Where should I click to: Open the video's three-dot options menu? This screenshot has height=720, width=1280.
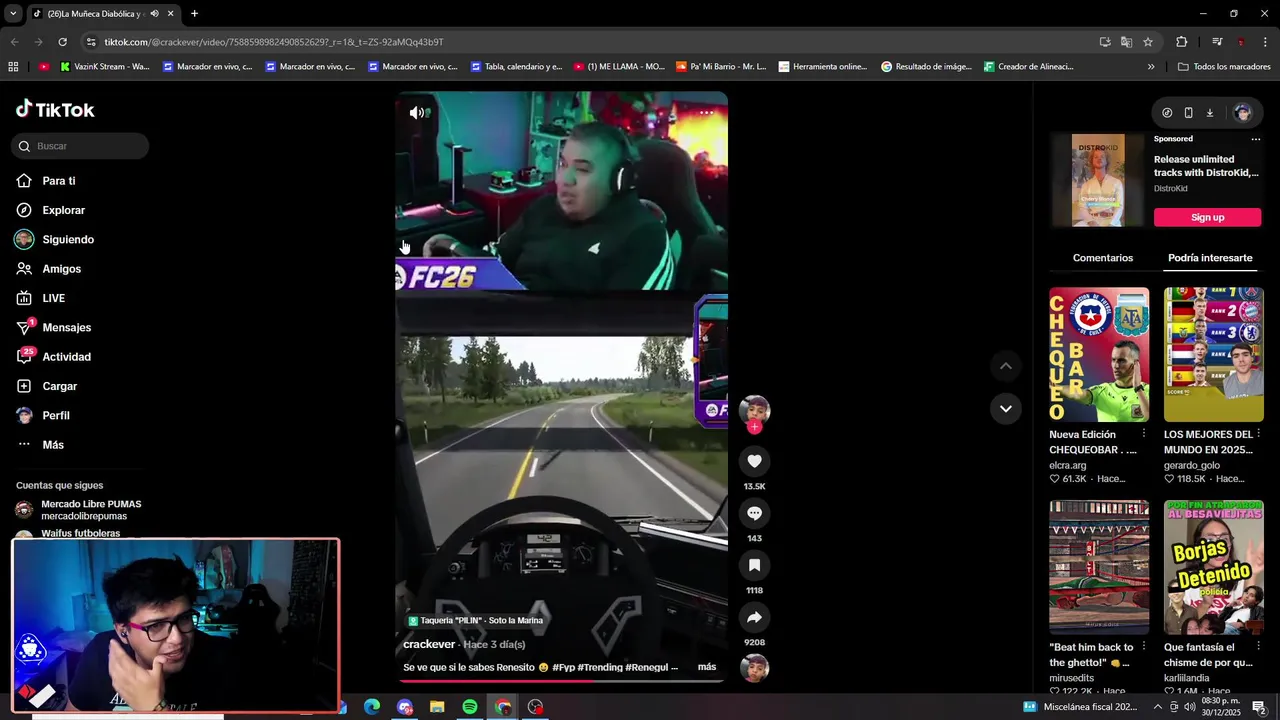click(706, 113)
